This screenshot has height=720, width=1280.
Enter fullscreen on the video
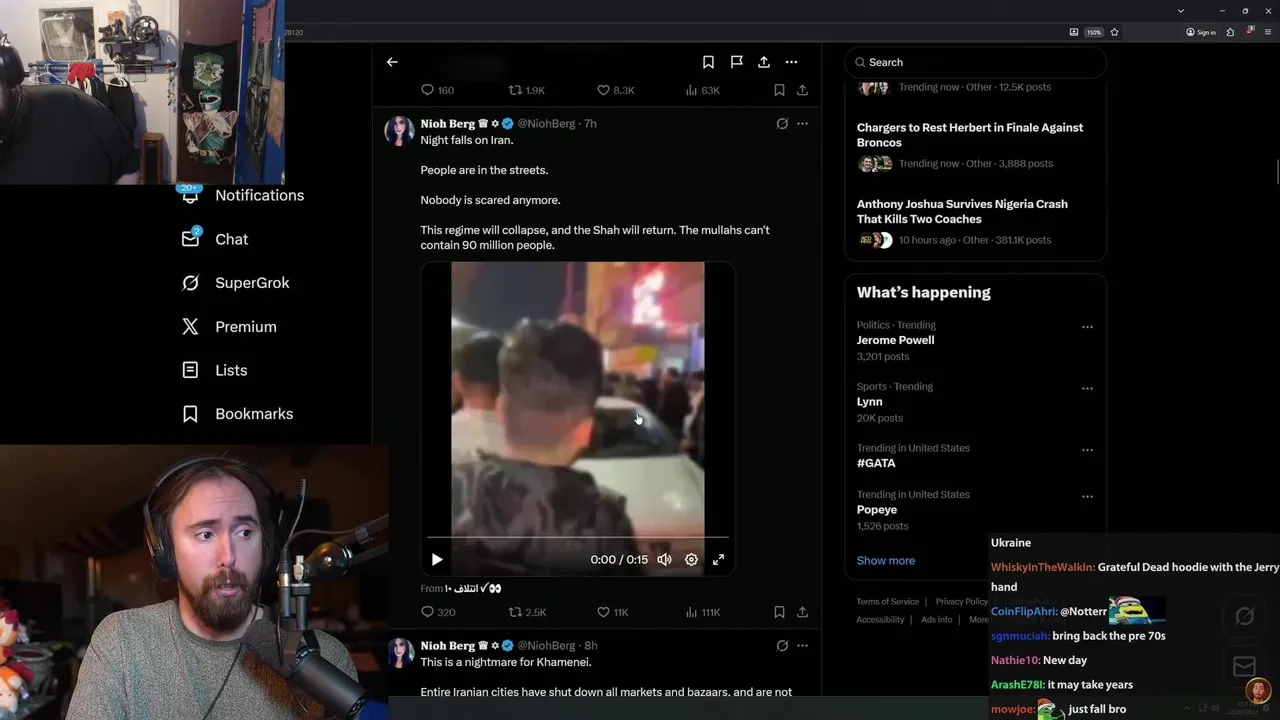[x=718, y=560]
